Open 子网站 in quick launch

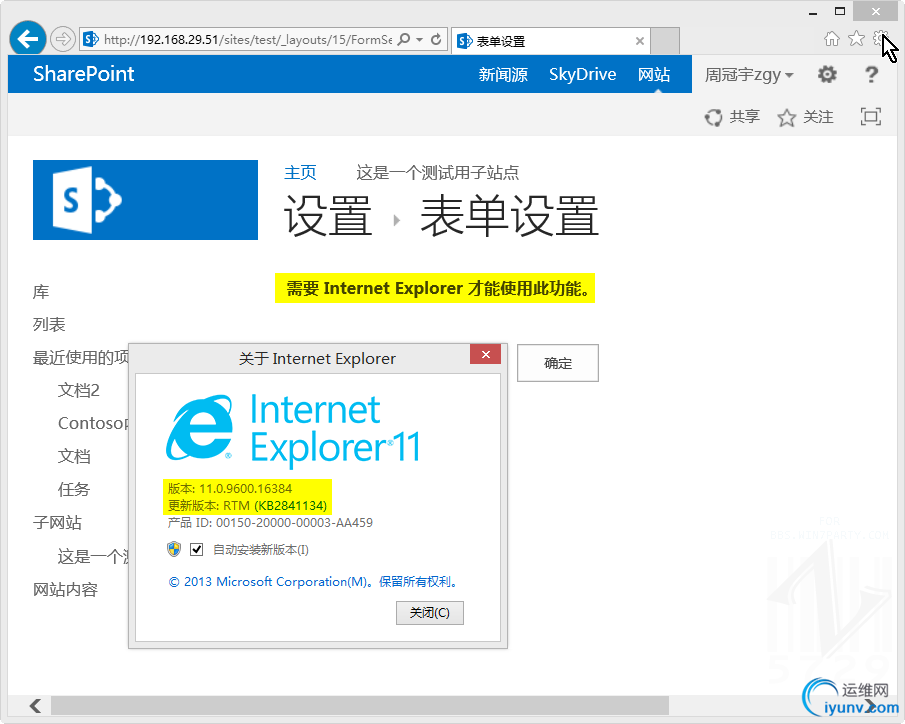tap(57, 523)
